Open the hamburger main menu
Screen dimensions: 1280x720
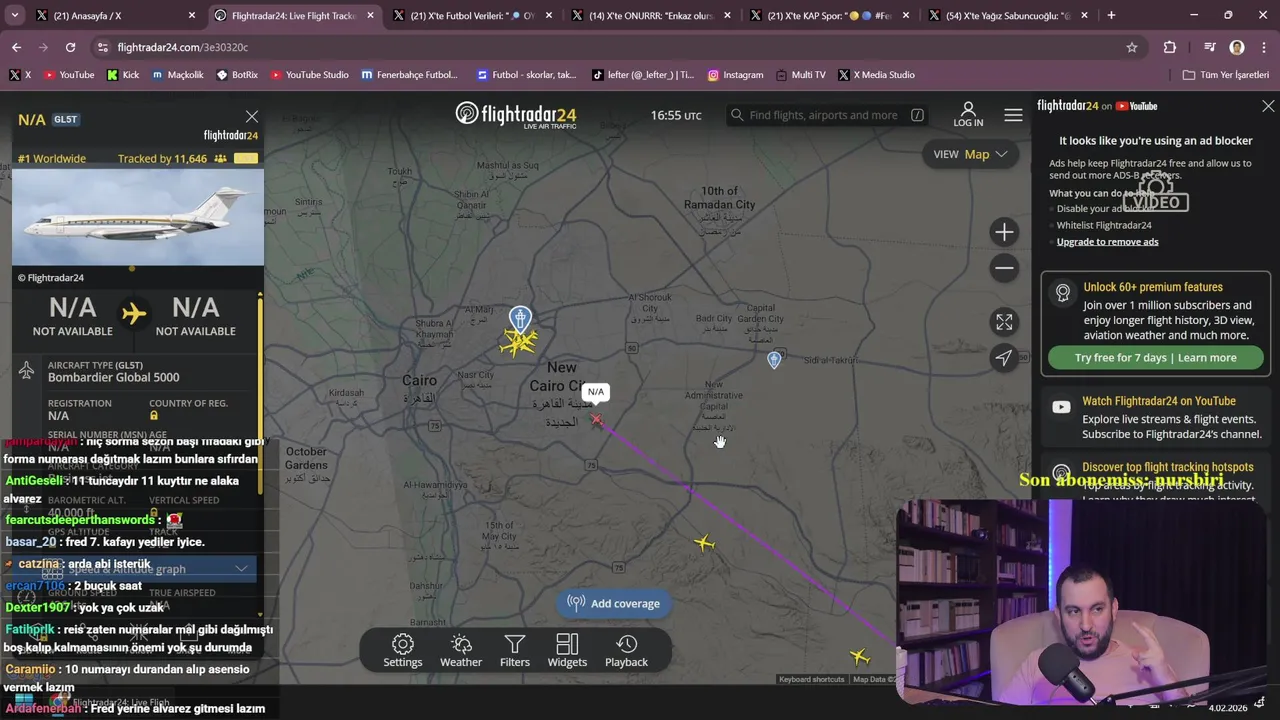click(x=1013, y=115)
